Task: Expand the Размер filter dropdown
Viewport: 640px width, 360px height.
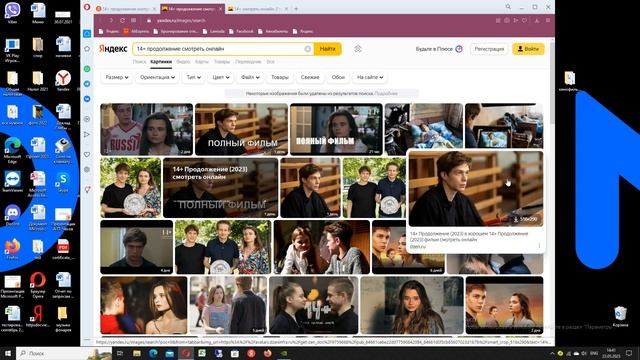Action: [x=117, y=77]
